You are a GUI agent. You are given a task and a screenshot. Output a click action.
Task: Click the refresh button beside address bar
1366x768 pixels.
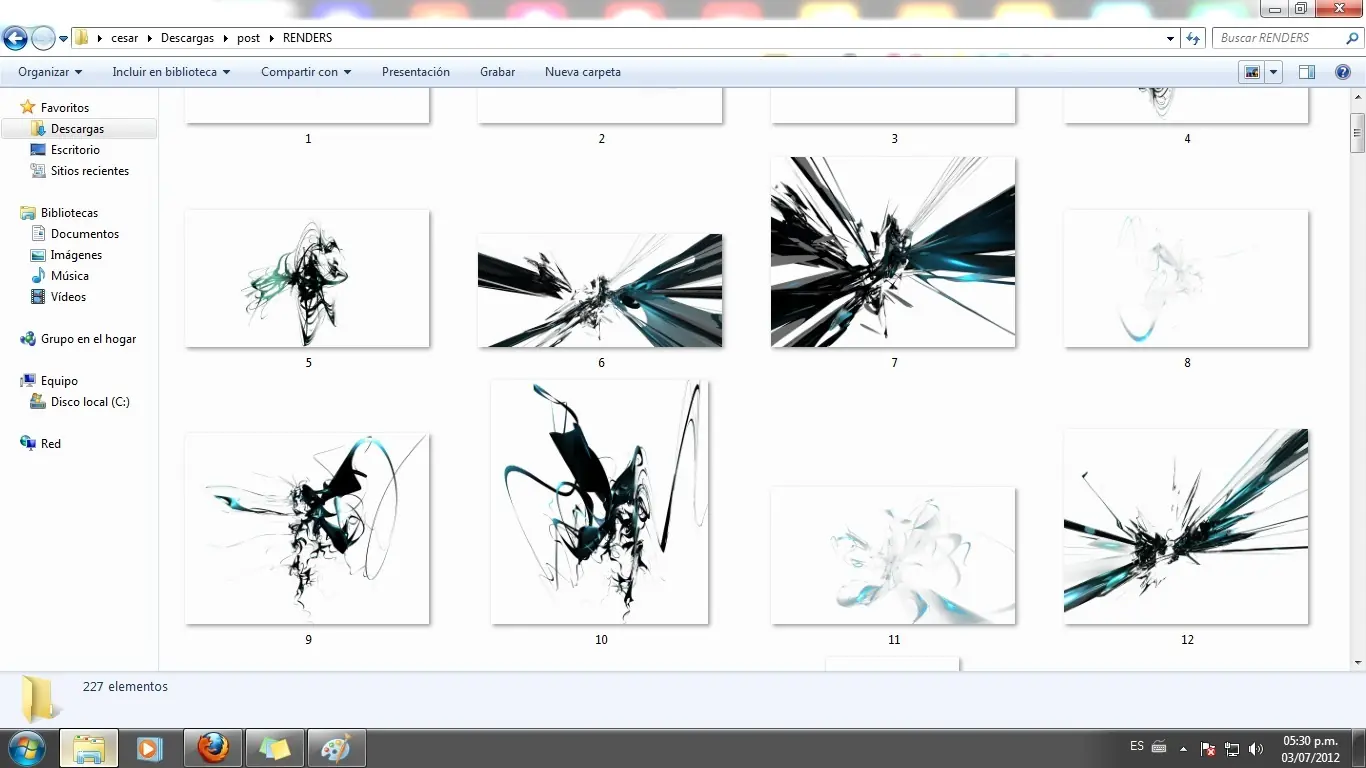pos(1193,38)
